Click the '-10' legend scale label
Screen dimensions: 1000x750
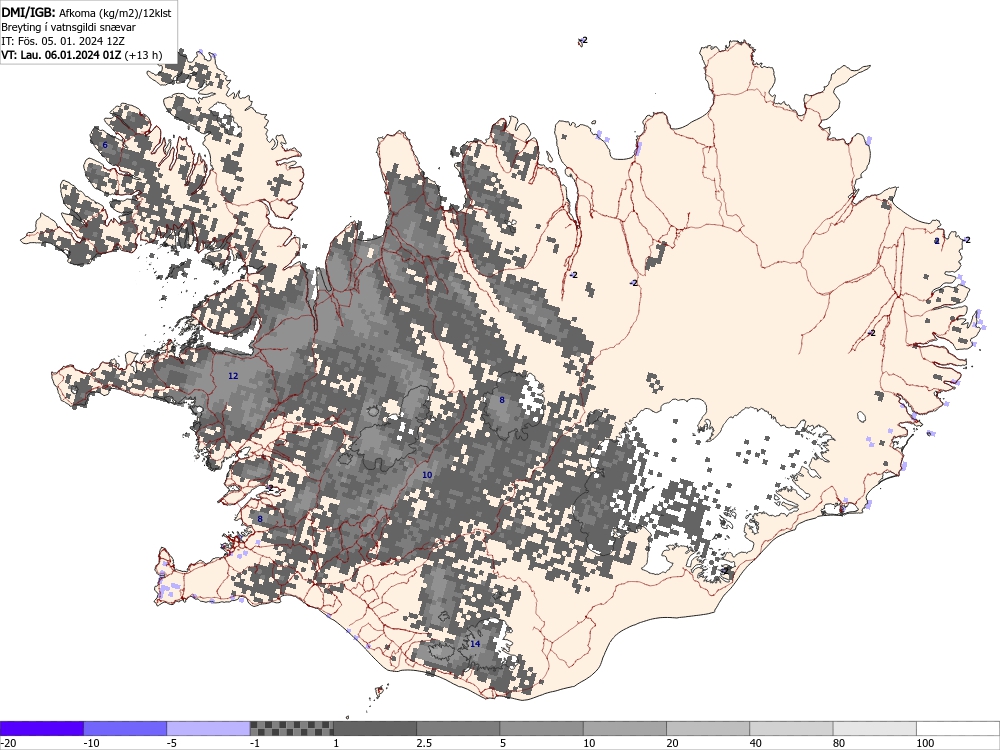tap(92, 743)
